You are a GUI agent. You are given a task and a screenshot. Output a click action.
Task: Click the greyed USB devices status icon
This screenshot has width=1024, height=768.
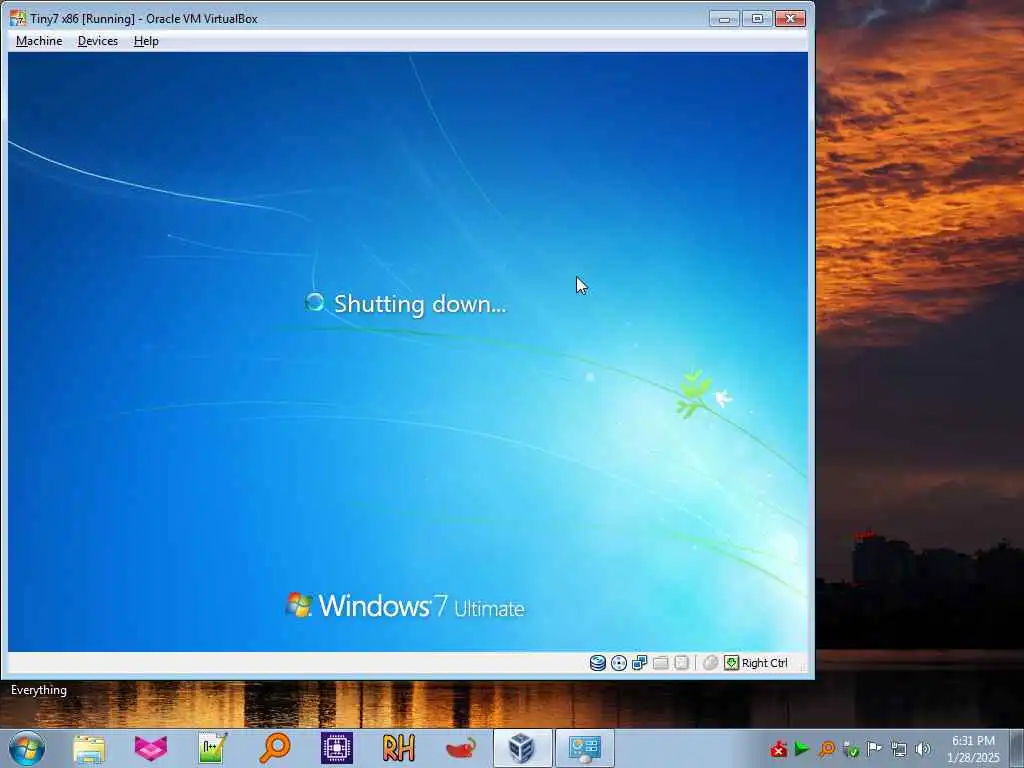681,663
